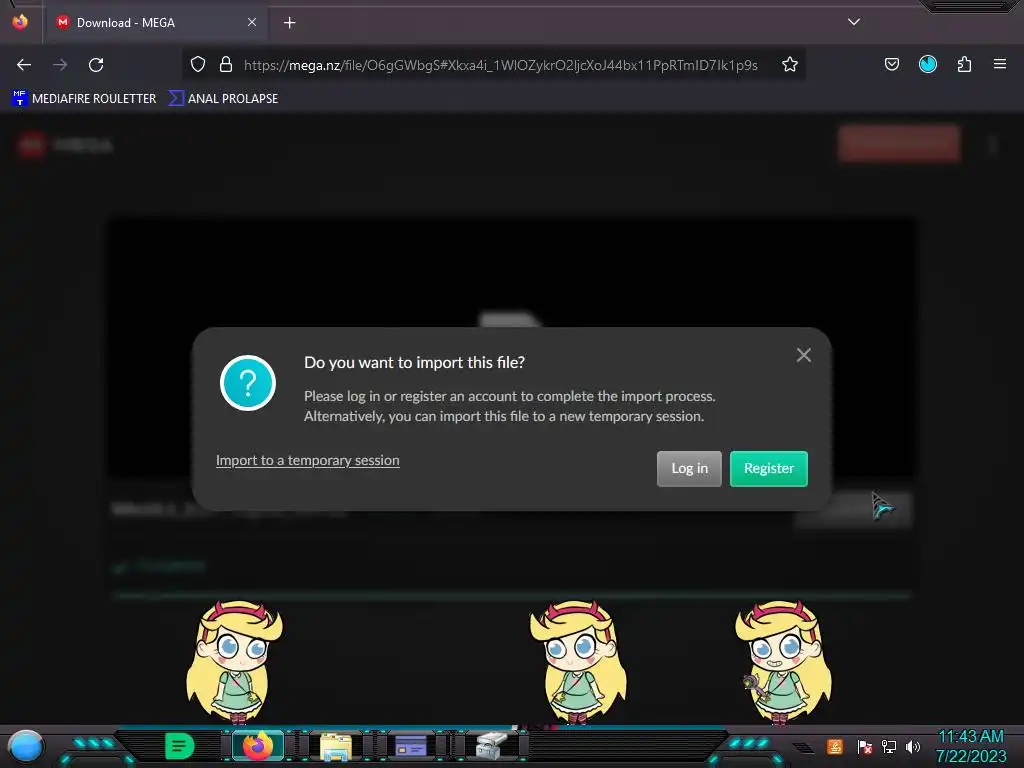This screenshot has width=1024, height=768.
Task: Bookmark this page with the star icon
Action: click(x=790, y=65)
